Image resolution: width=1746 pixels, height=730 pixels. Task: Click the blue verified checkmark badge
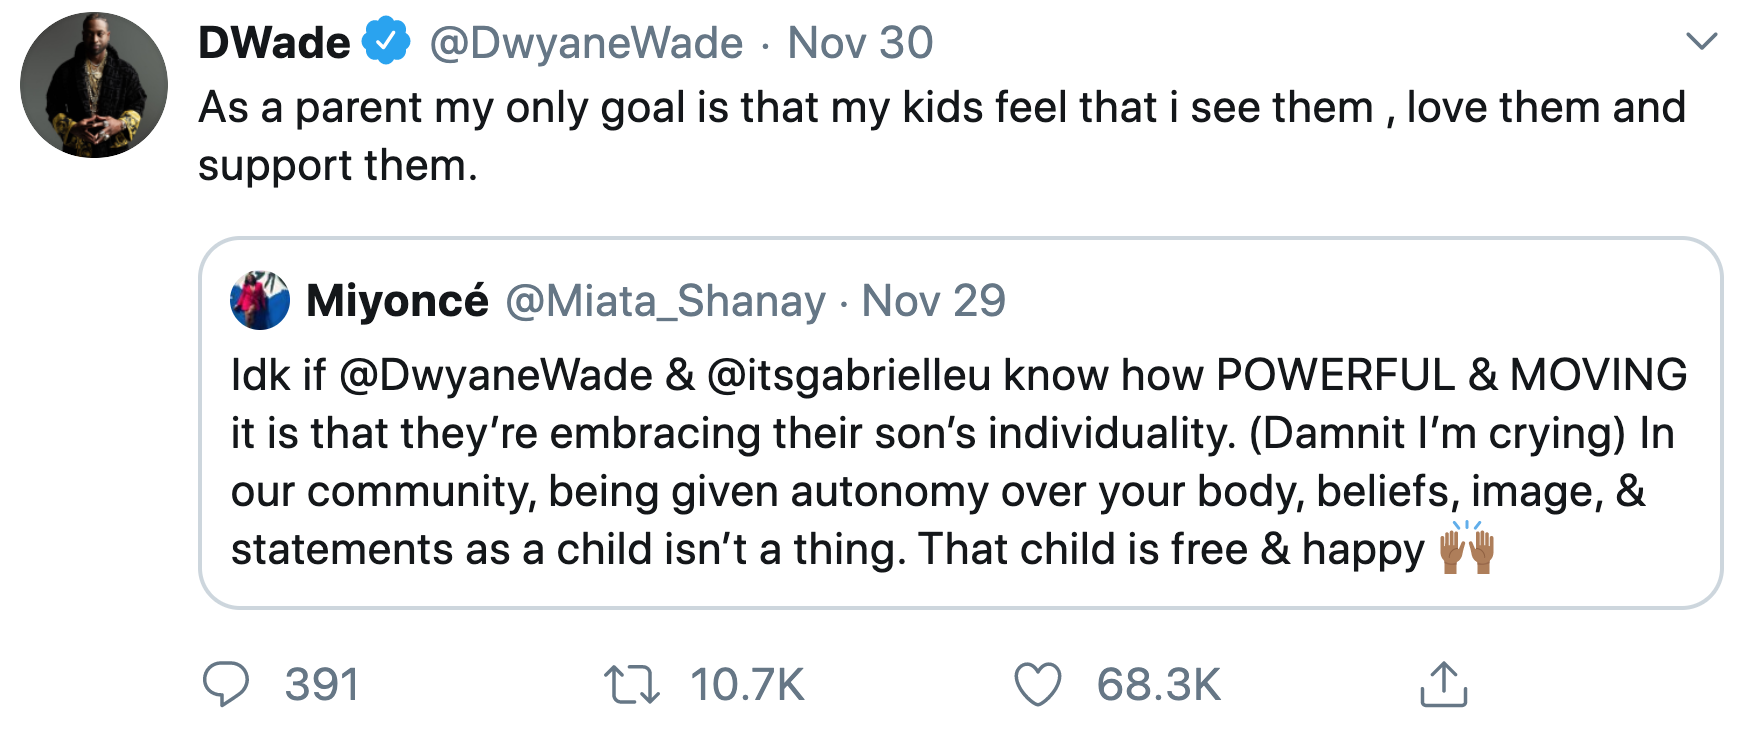point(386,42)
